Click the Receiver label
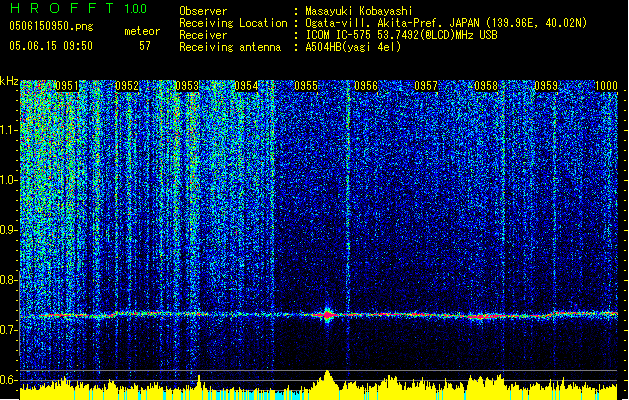This screenshot has height=400, width=629. 203,35
